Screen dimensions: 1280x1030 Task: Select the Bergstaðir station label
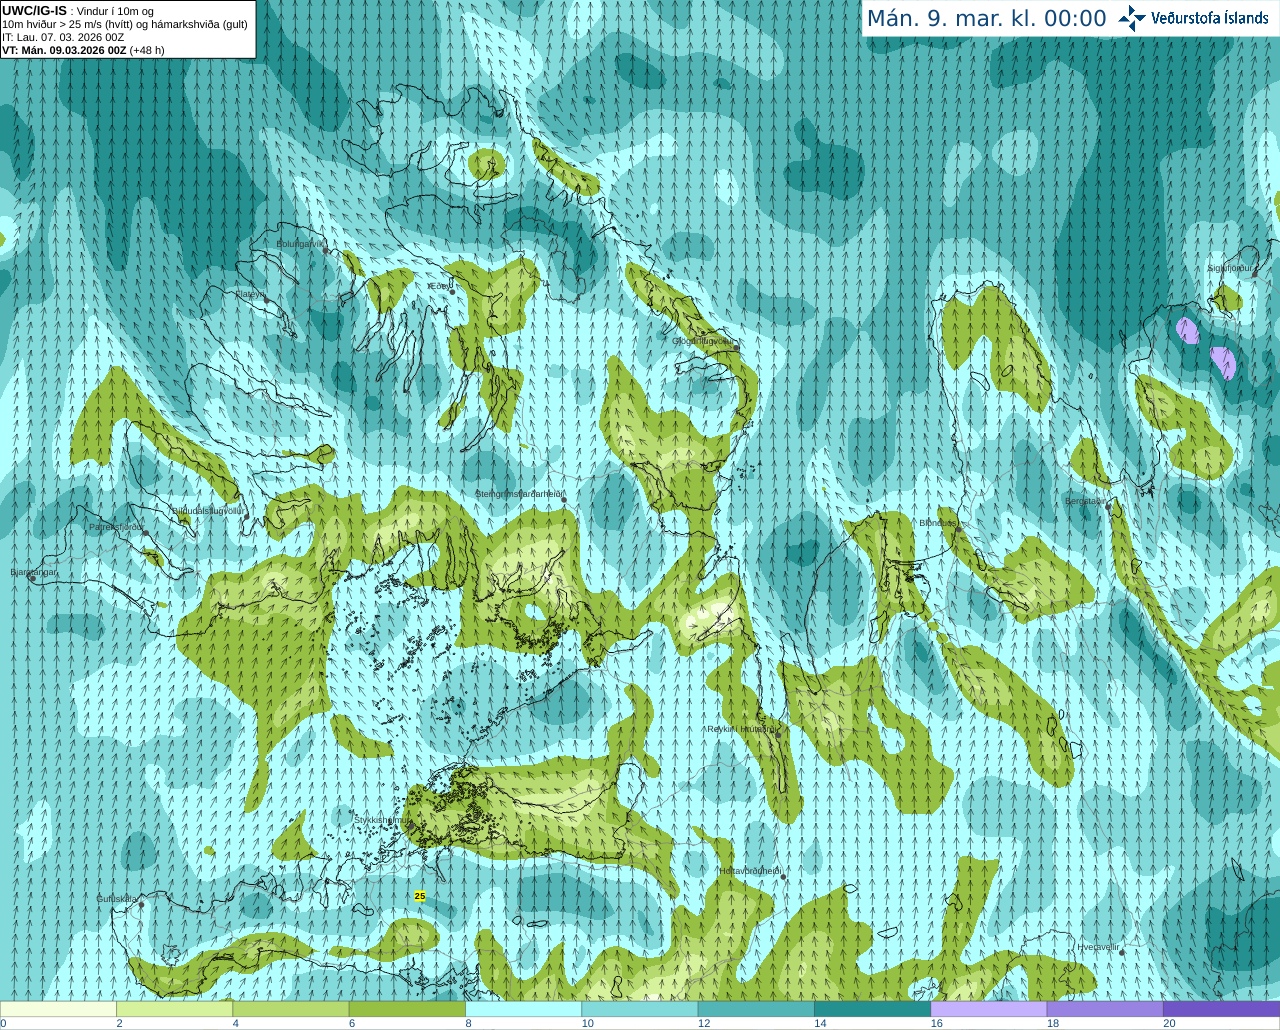pyautogui.click(x=1086, y=501)
